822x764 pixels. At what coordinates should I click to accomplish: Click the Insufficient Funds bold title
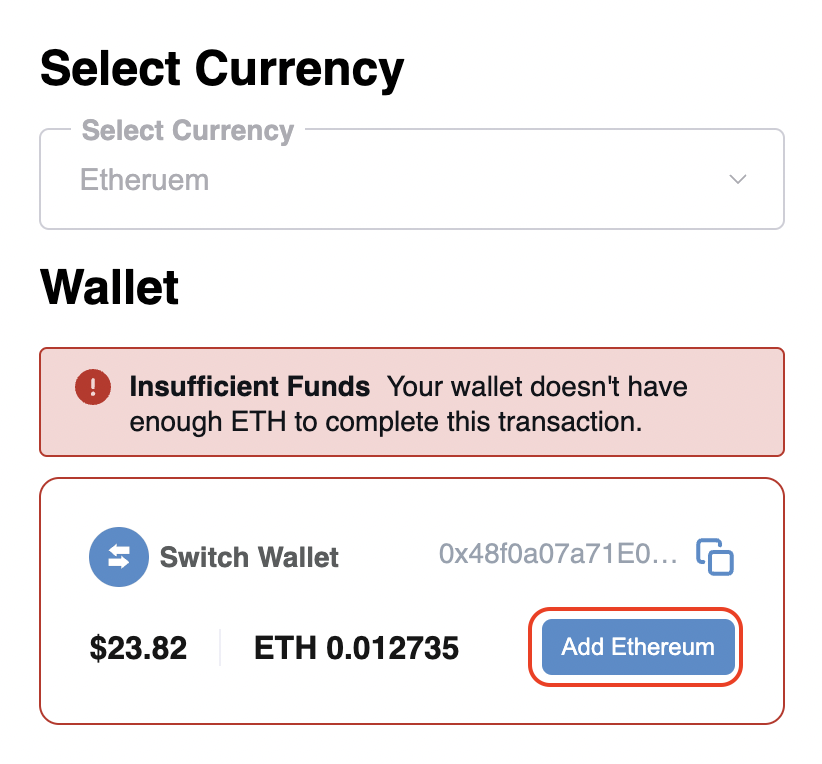pos(250,386)
